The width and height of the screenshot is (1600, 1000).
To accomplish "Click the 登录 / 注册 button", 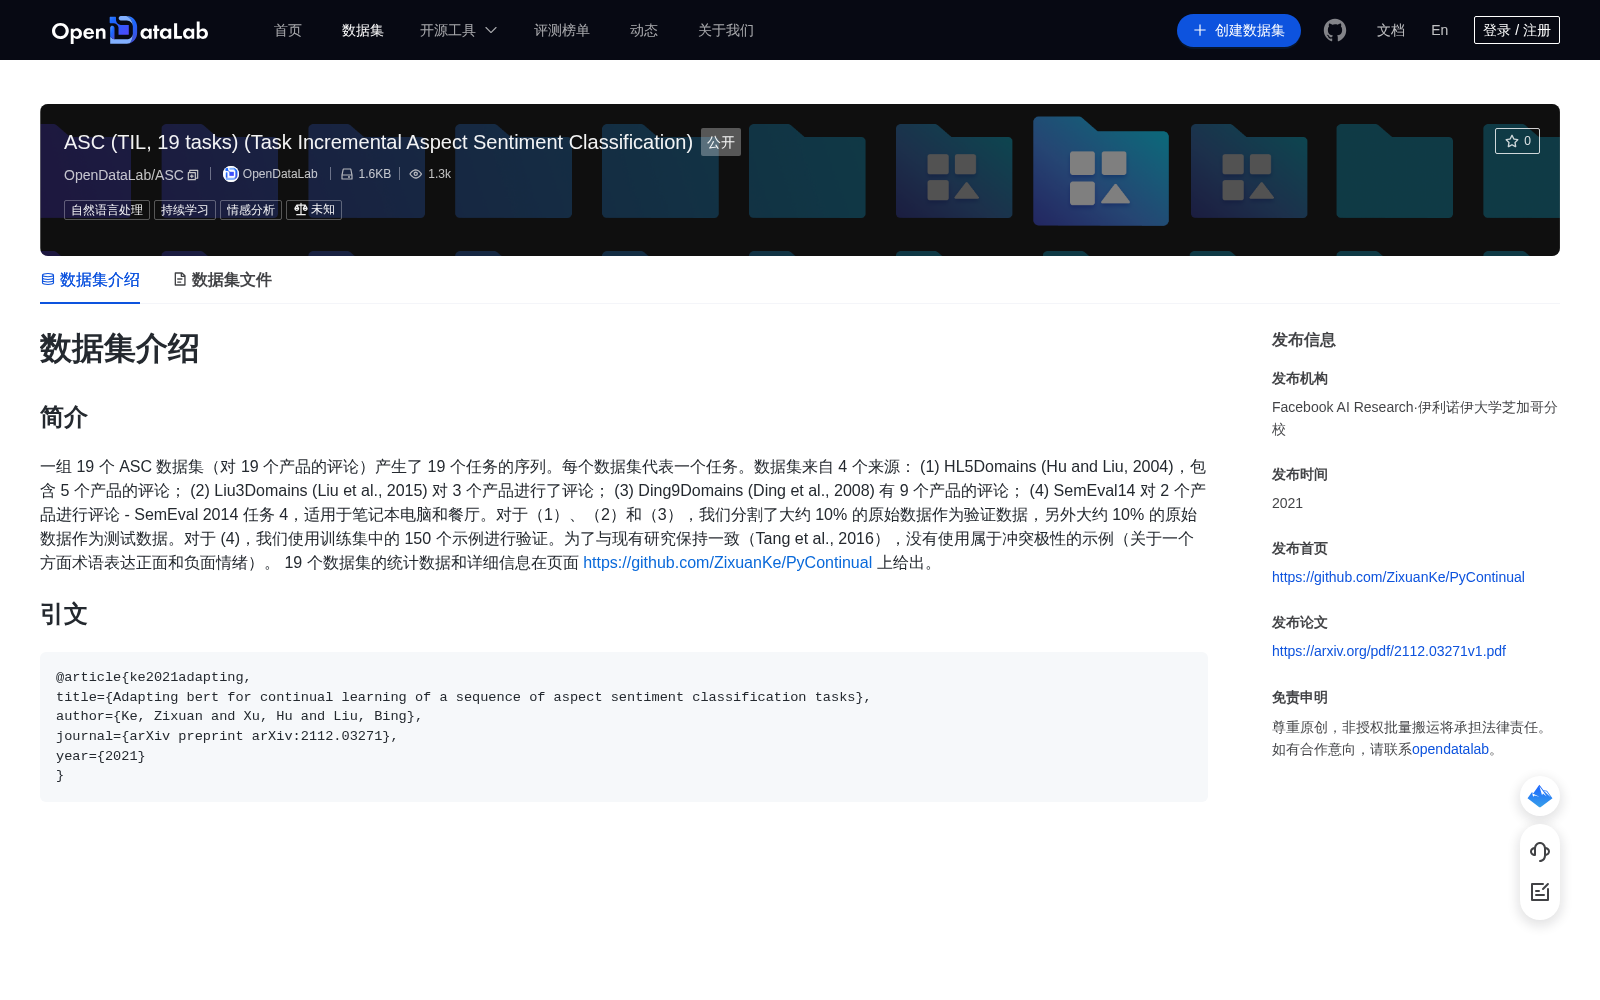I will point(1517,30).
